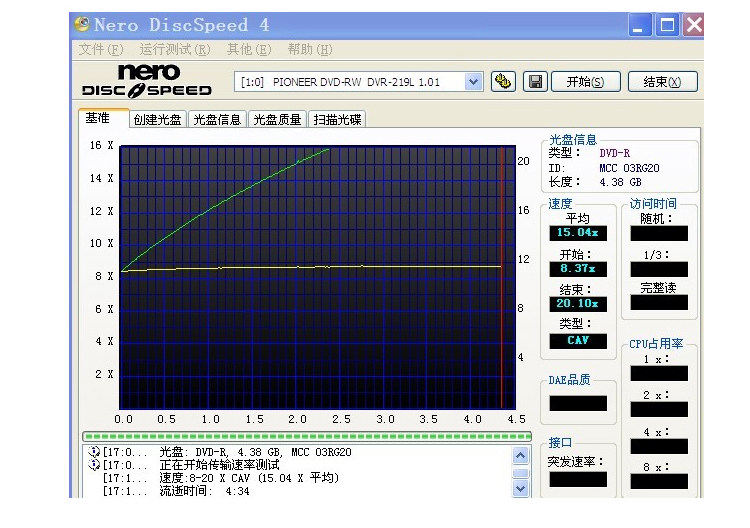The image size is (750, 528).
Task: Click the CPU usage 2 x box
Action: click(x=659, y=409)
